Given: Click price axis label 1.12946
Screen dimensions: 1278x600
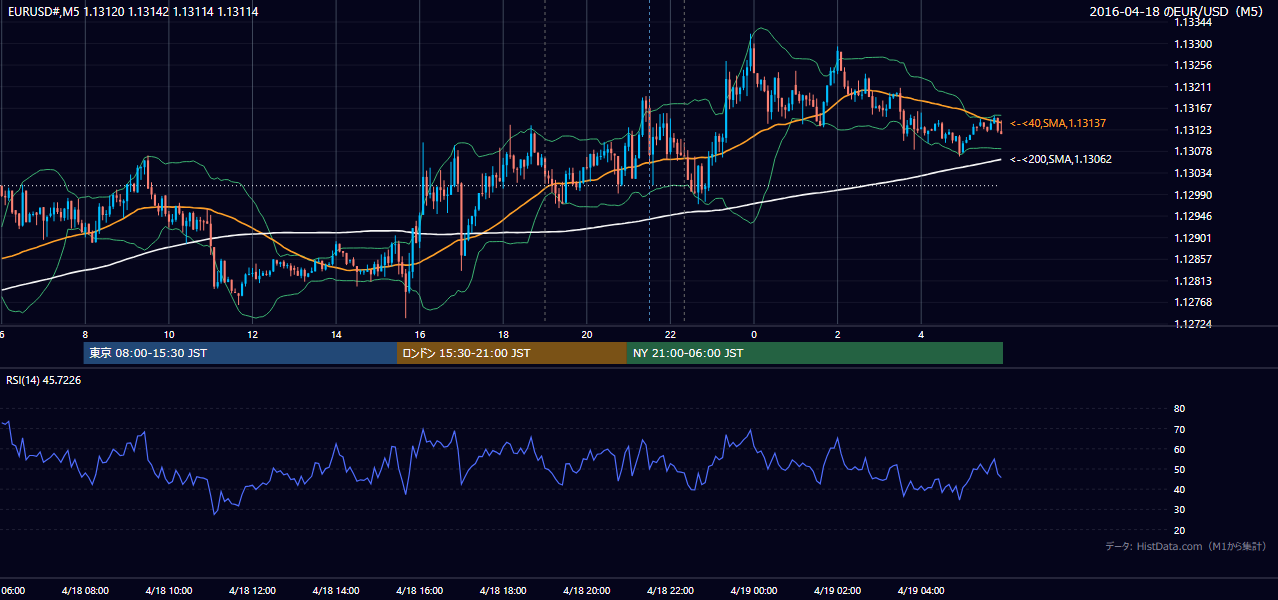Looking at the screenshot, I should [1193, 216].
